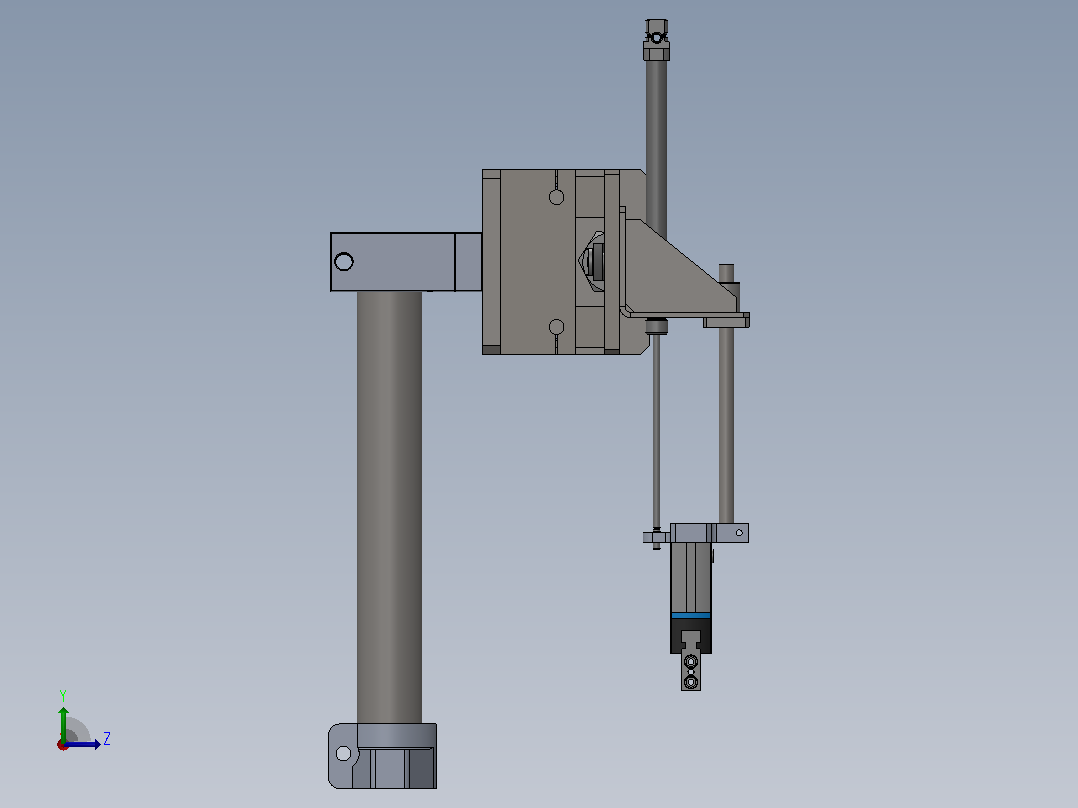
Task: Click the blue band on the cylinder
Action: click(691, 615)
